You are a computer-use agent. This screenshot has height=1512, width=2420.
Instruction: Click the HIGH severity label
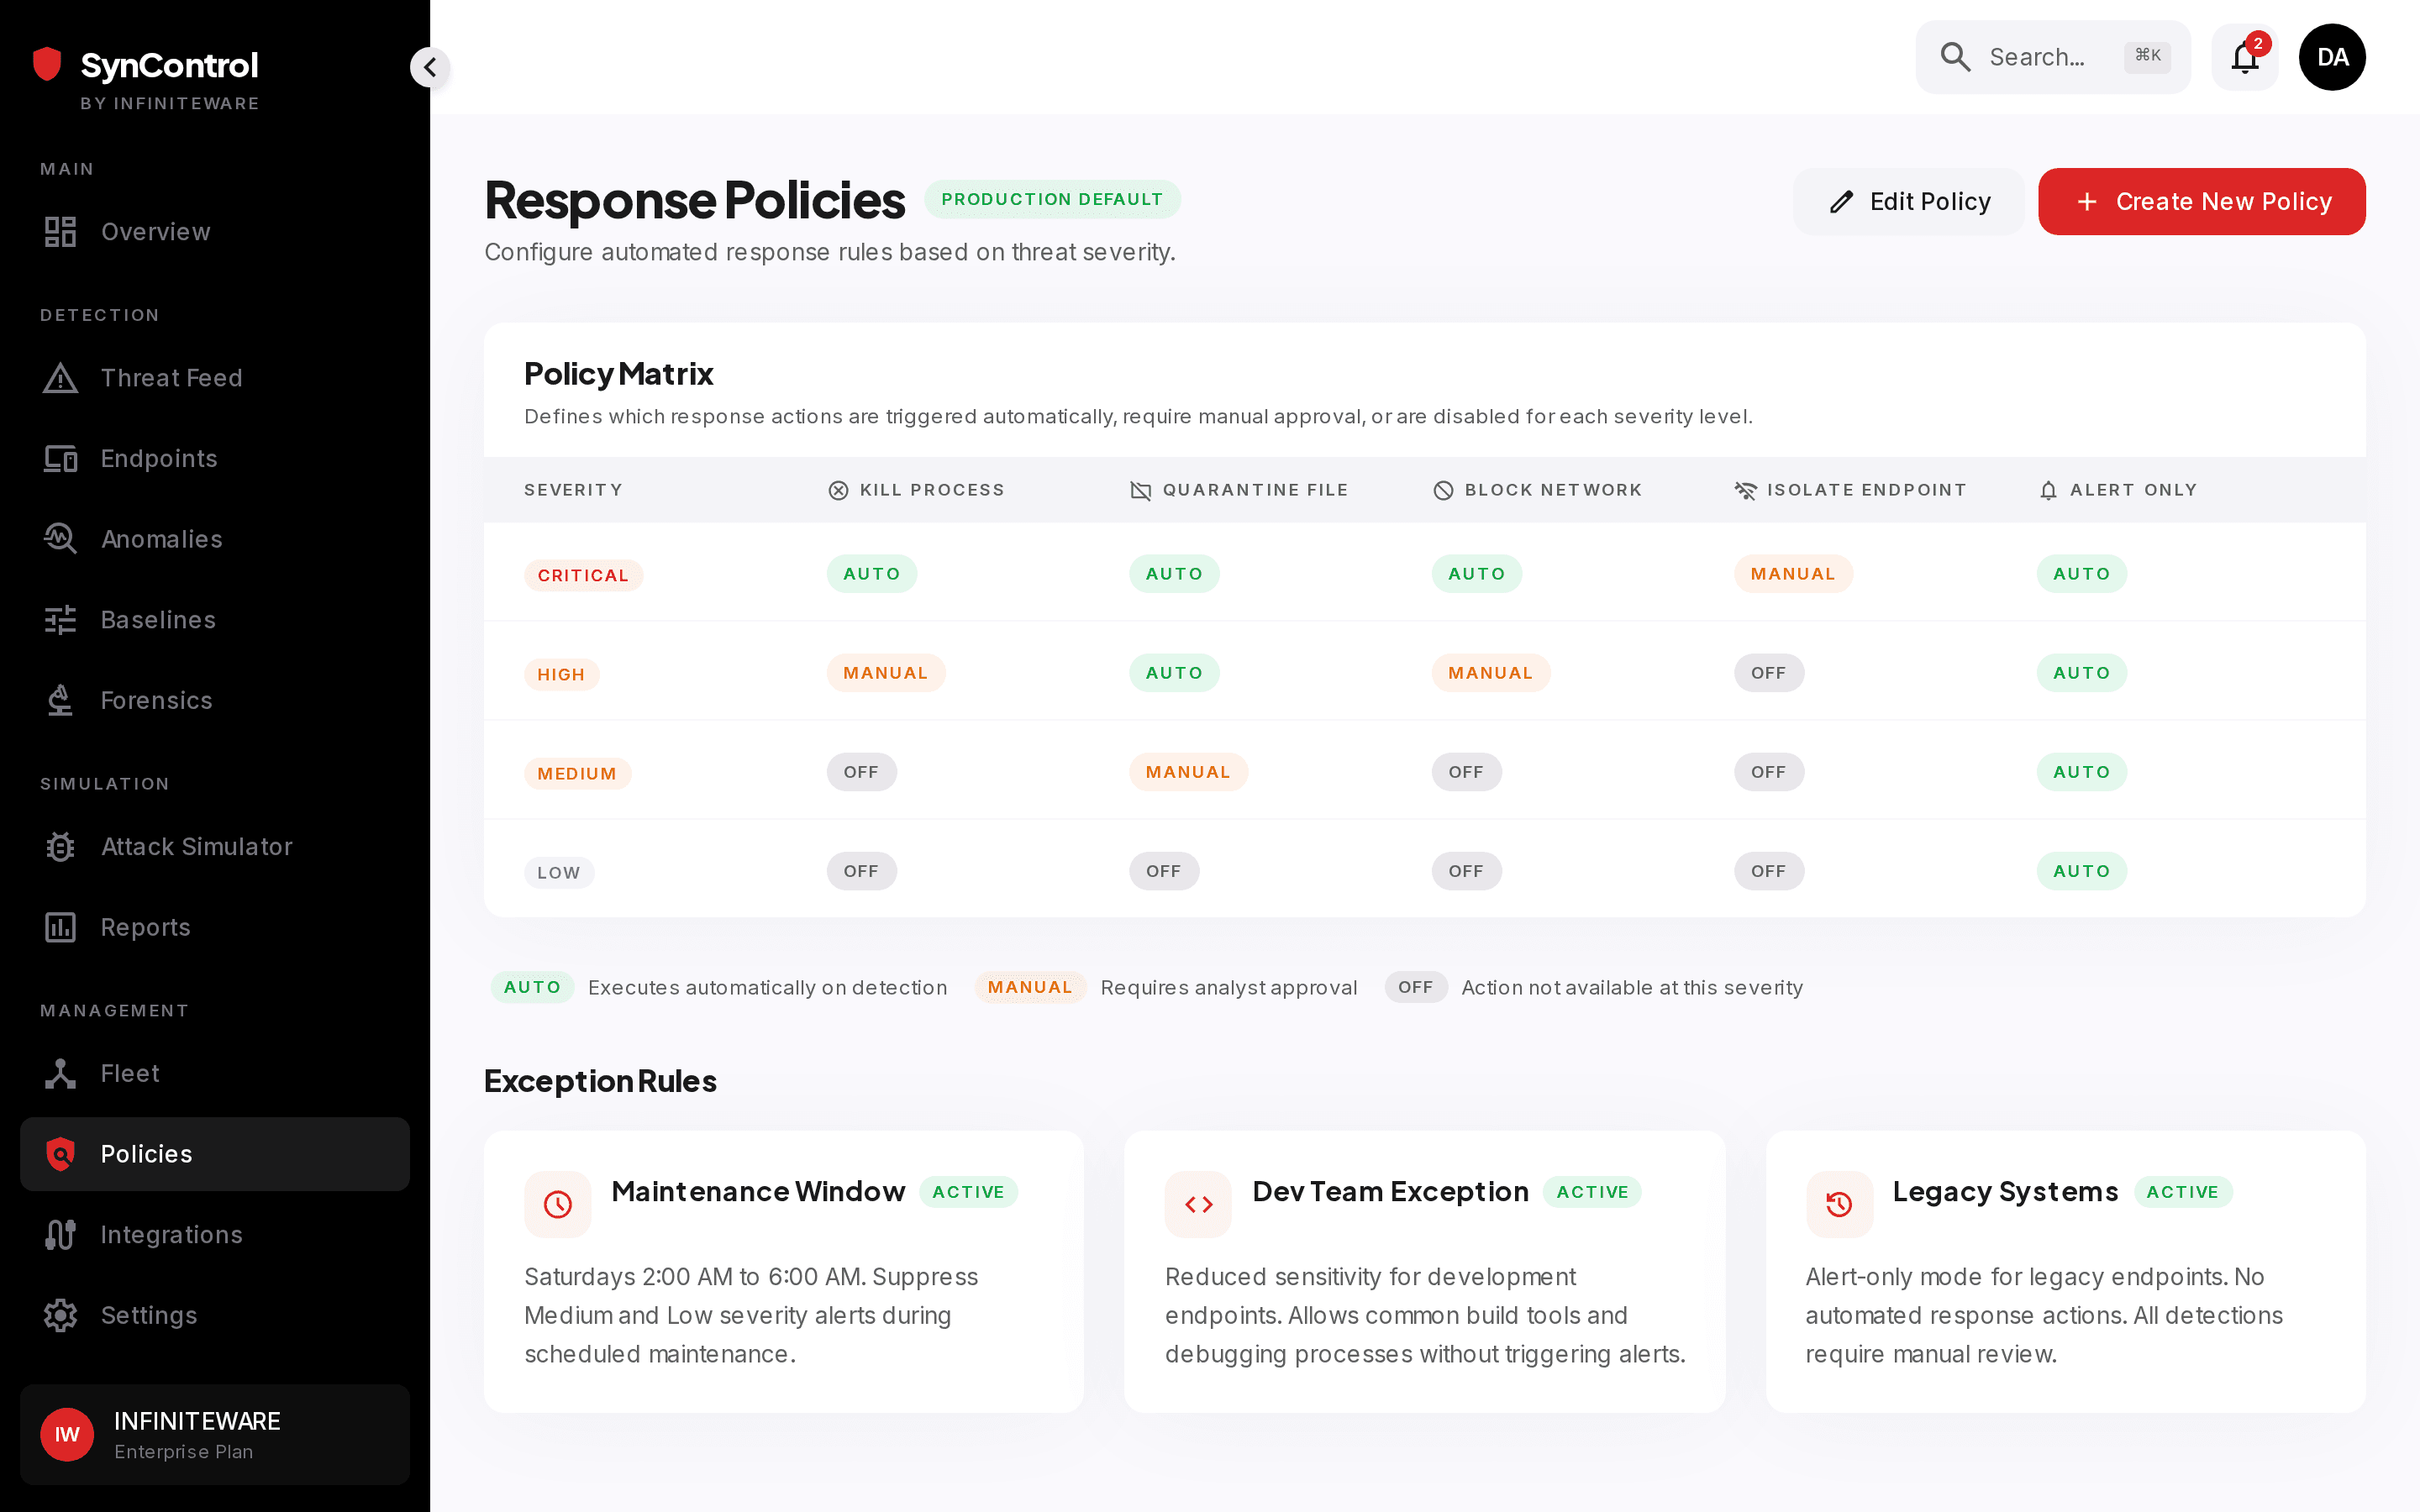[x=561, y=674]
